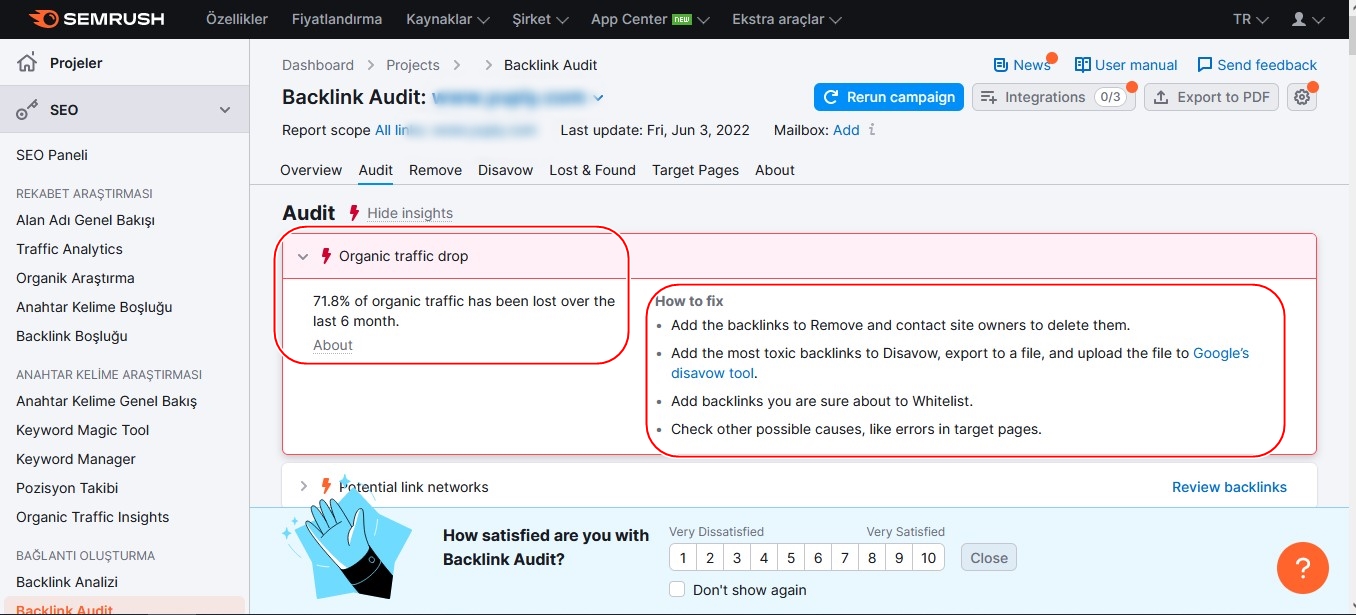This screenshot has width=1356, height=615.
Task: Select satisfaction rating 7
Action: (844, 558)
